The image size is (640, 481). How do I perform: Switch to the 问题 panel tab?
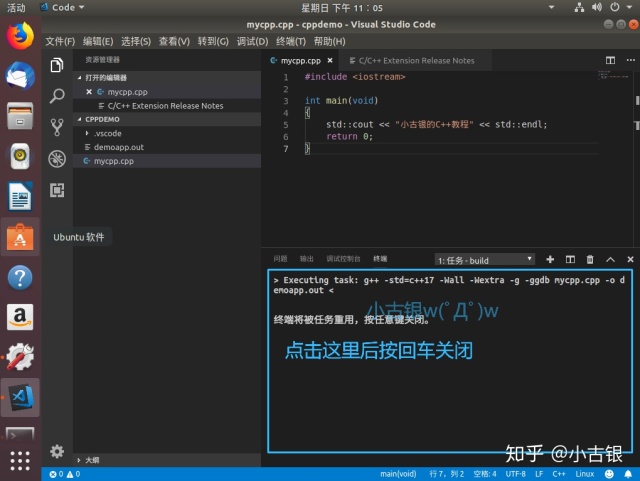[280, 258]
